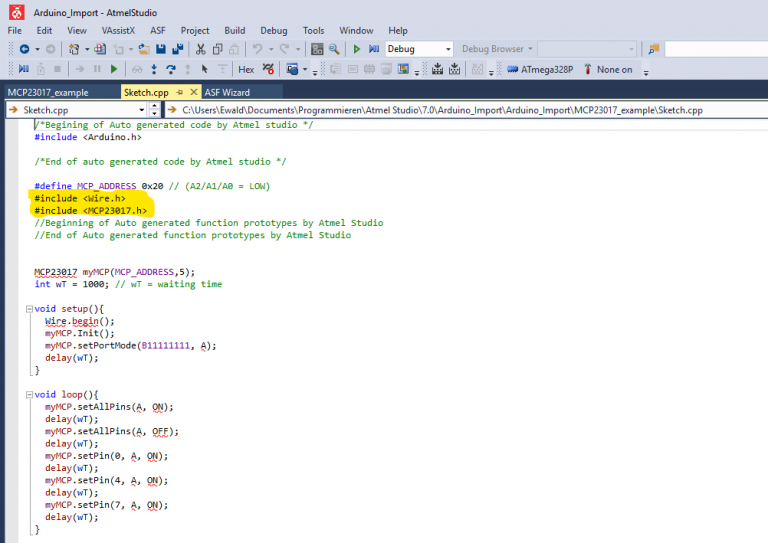This screenshot has width=768, height=543.
Task: Collapse the setup() function block
Action: point(27,309)
